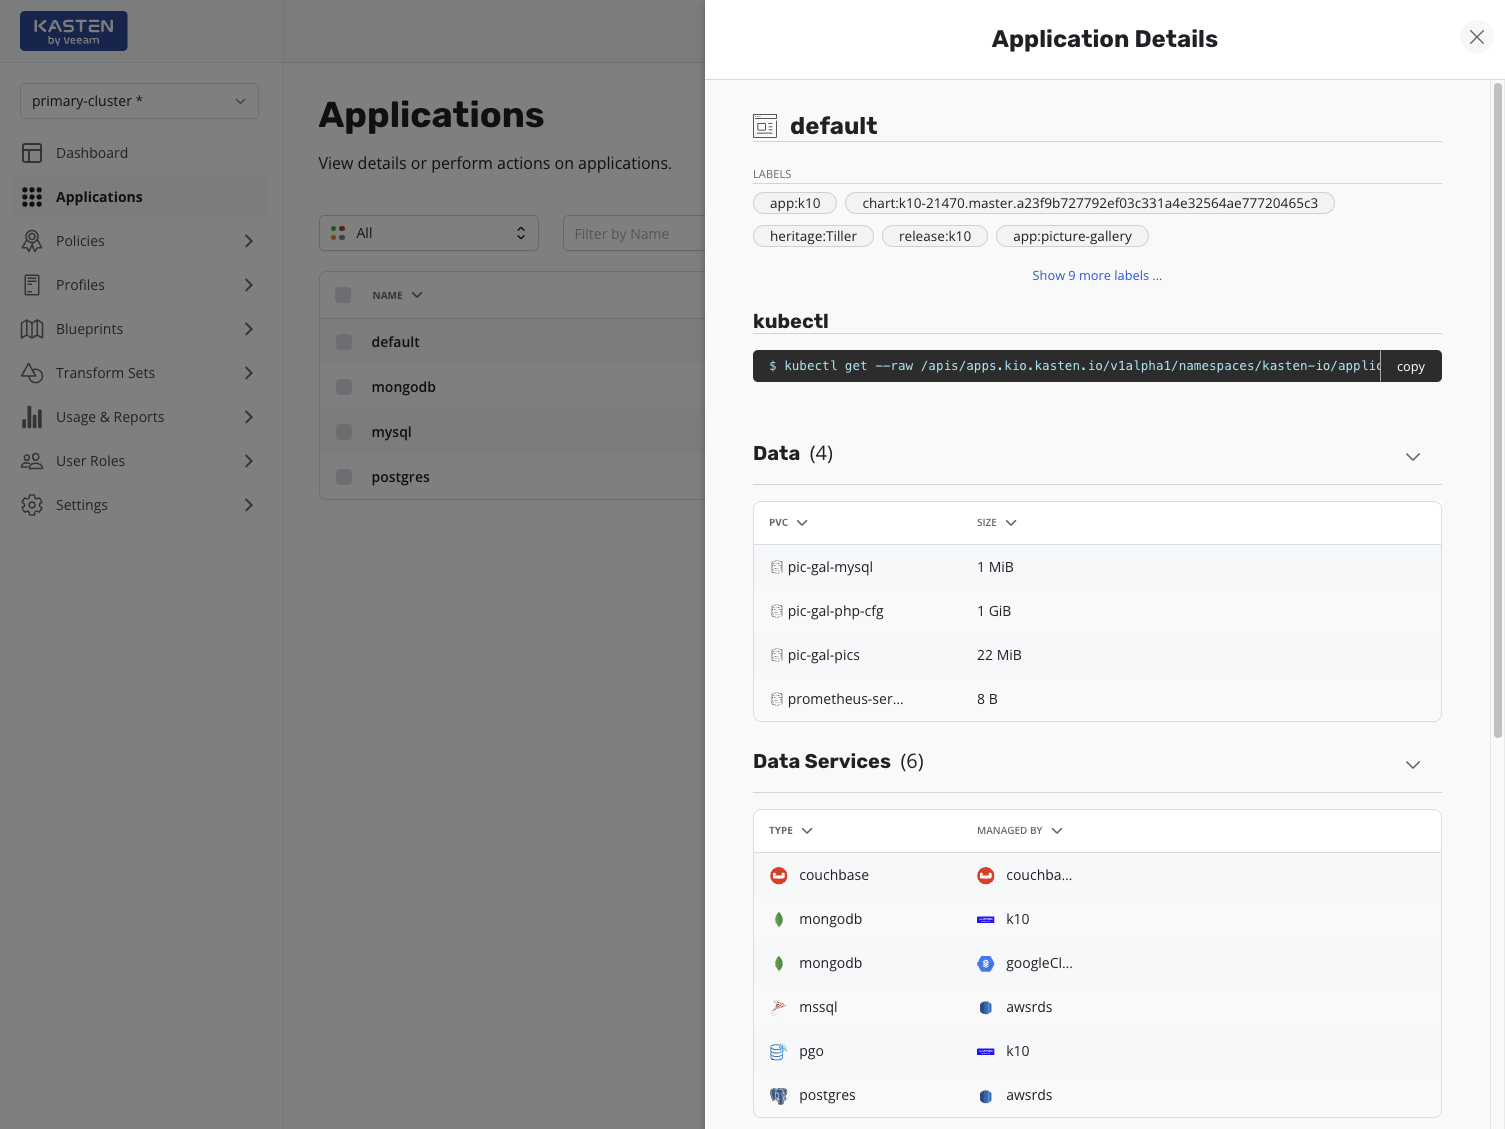Viewport: 1505px width, 1129px height.
Task: Click the couchba... managed-by icon
Action: [986, 875]
